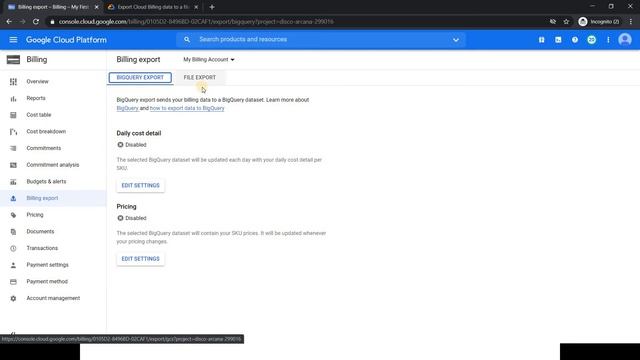
Task: Edit settings for Daily cost detail
Action: [140, 185]
